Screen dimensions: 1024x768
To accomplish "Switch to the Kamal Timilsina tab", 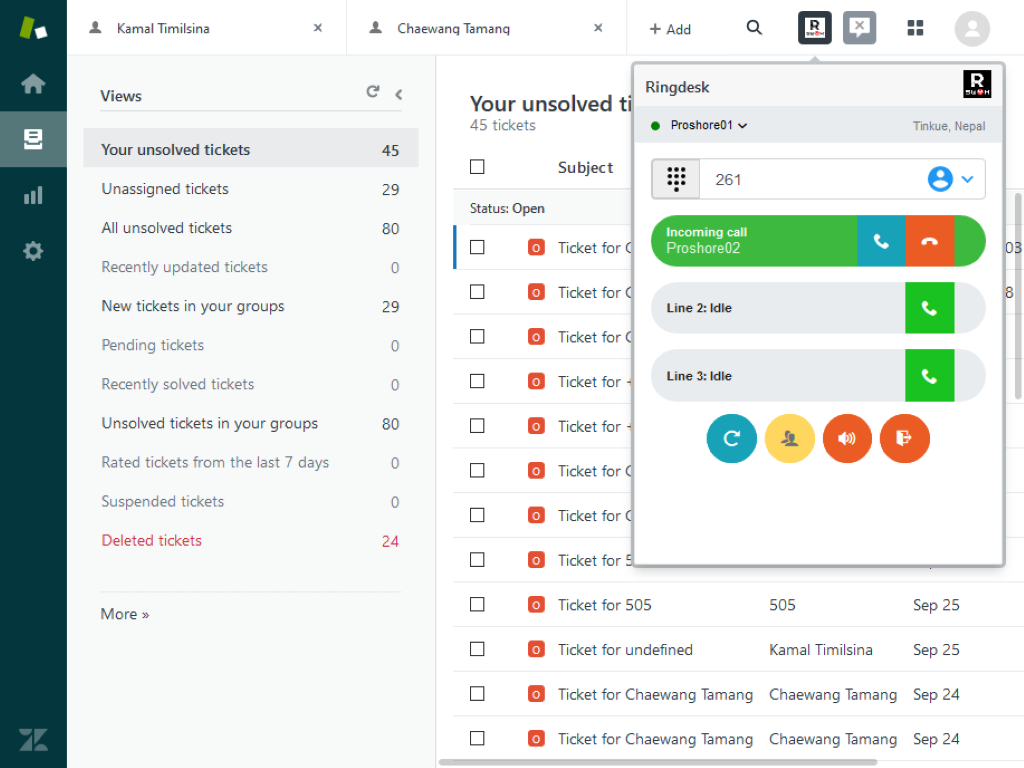I will point(165,29).
